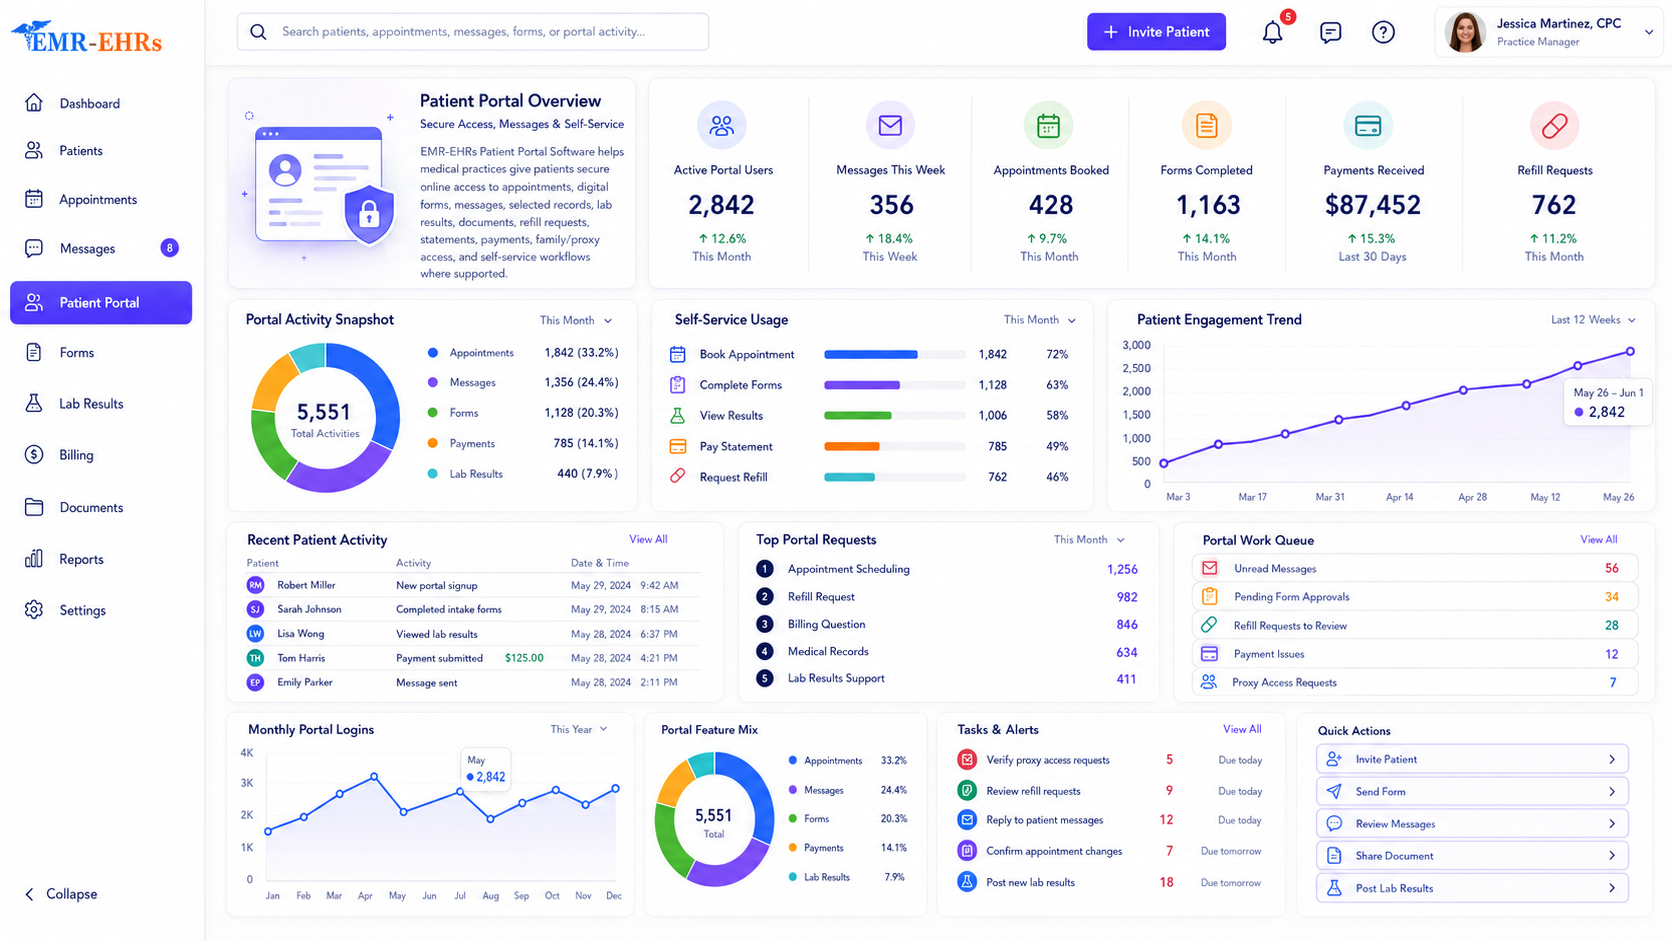Click the Reply to patient messages task icon
The image size is (1672, 941).
pyautogui.click(x=967, y=820)
